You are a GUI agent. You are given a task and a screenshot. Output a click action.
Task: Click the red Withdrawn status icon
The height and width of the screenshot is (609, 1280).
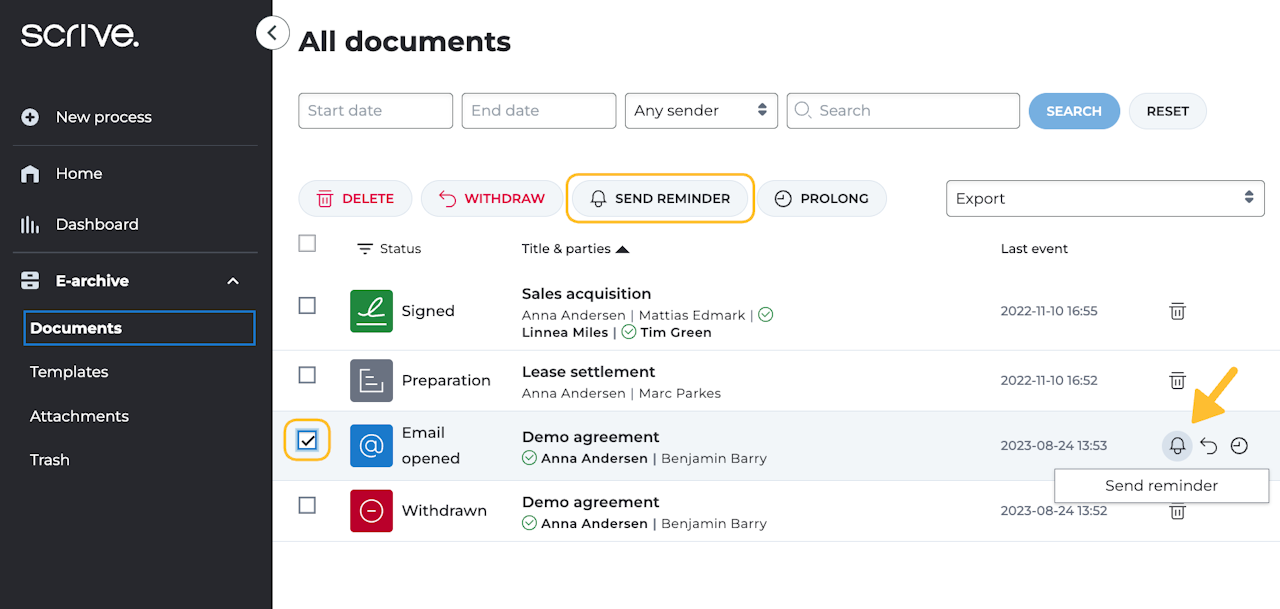(371, 510)
